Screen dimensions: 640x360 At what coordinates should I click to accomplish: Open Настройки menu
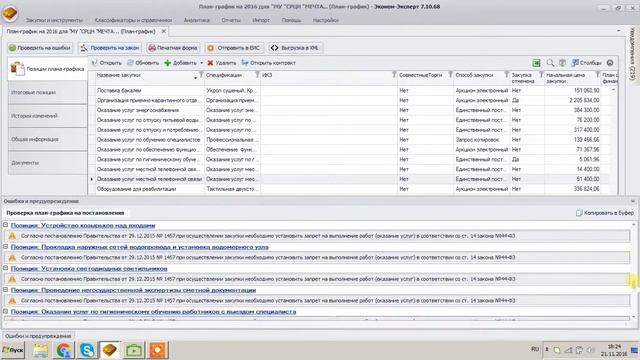325,20
